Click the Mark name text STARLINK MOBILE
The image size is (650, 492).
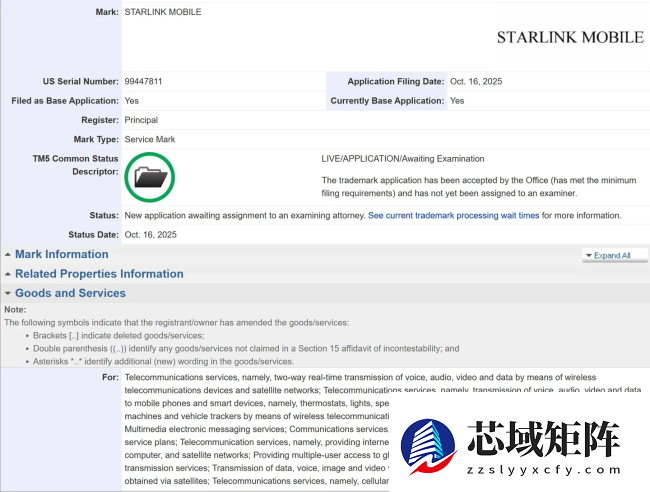tap(162, 12)
